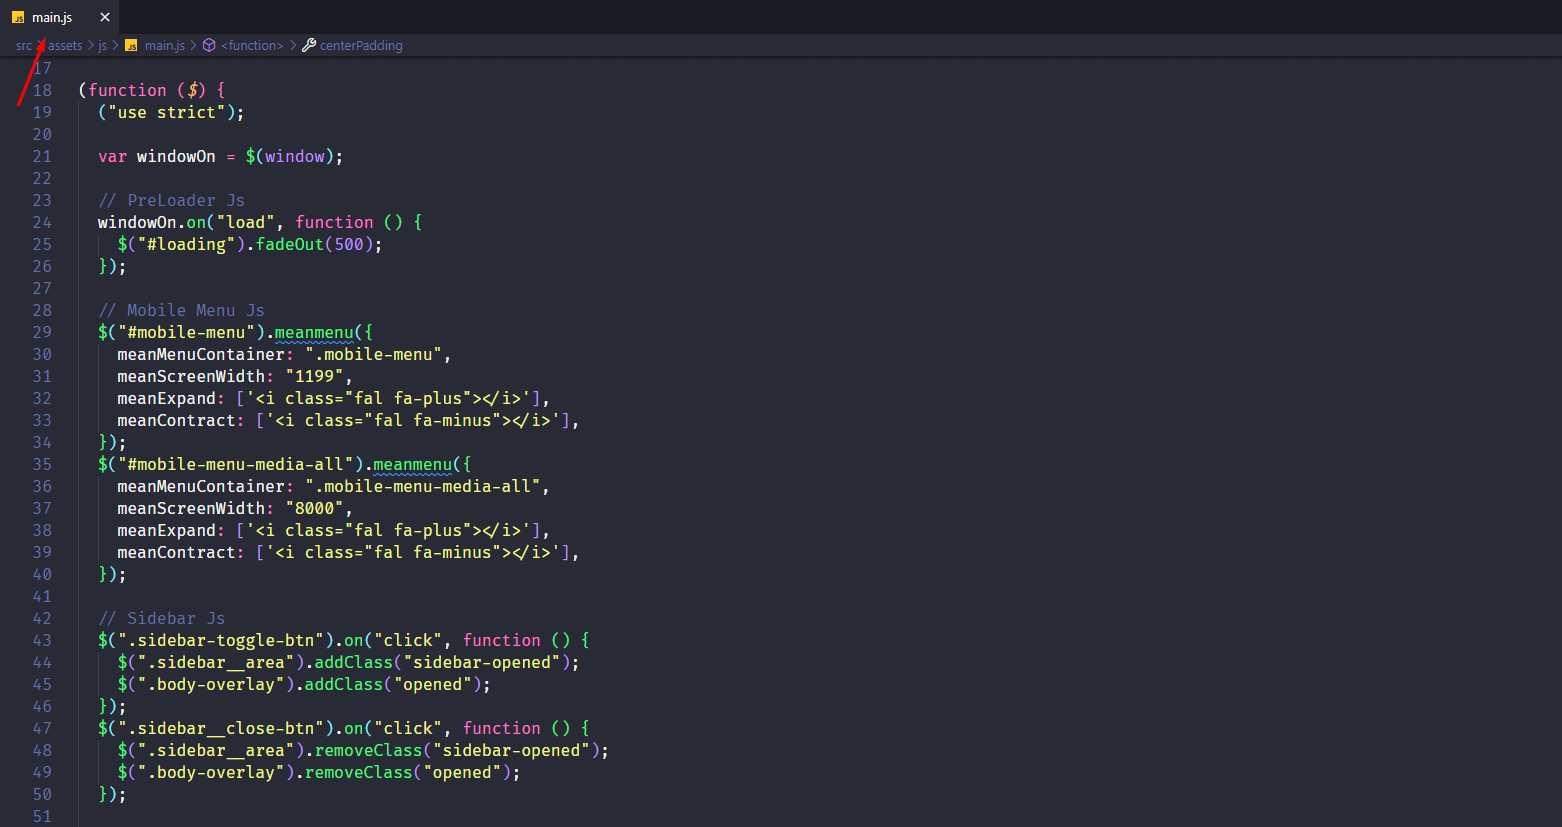Click "window" inside $(window)
The width and height of the screenshot is (1562, 827).
tap(295, 156)
